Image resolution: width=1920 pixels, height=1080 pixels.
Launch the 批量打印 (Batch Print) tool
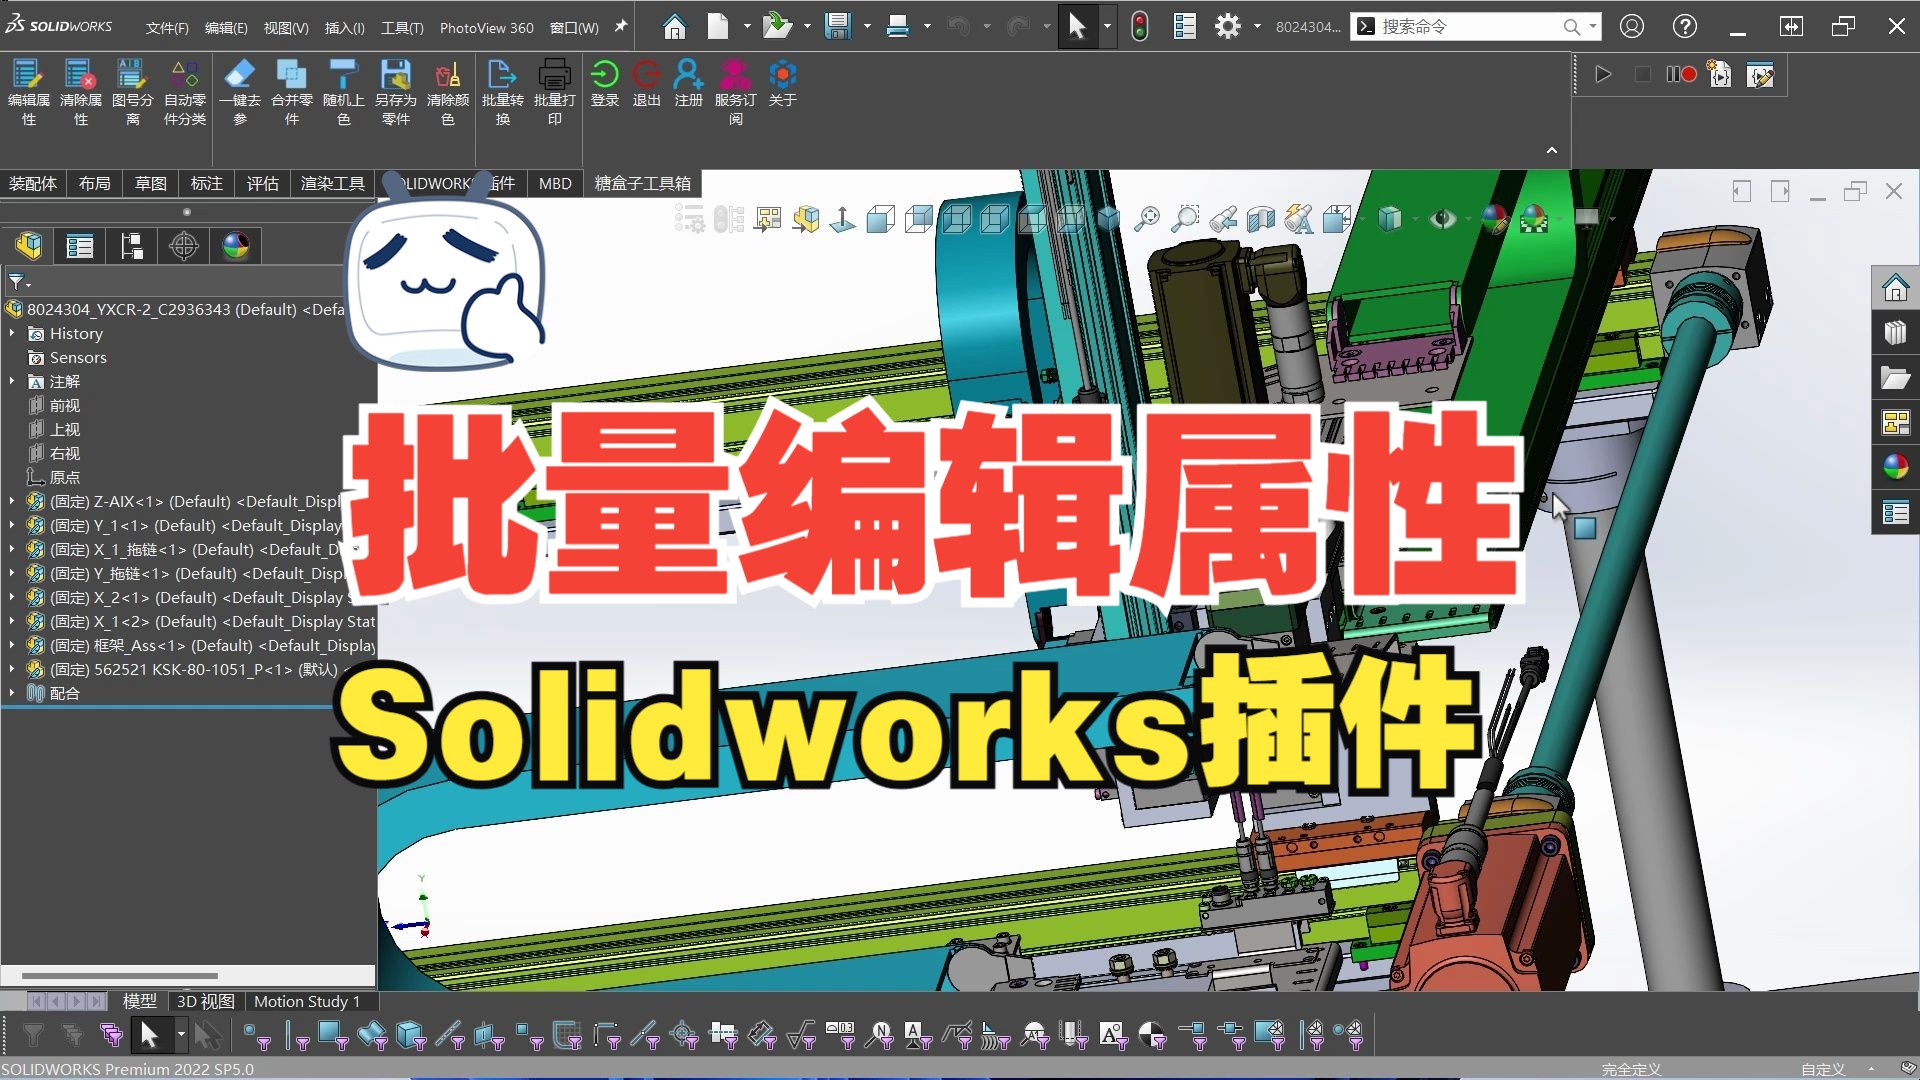pos(555,90)
